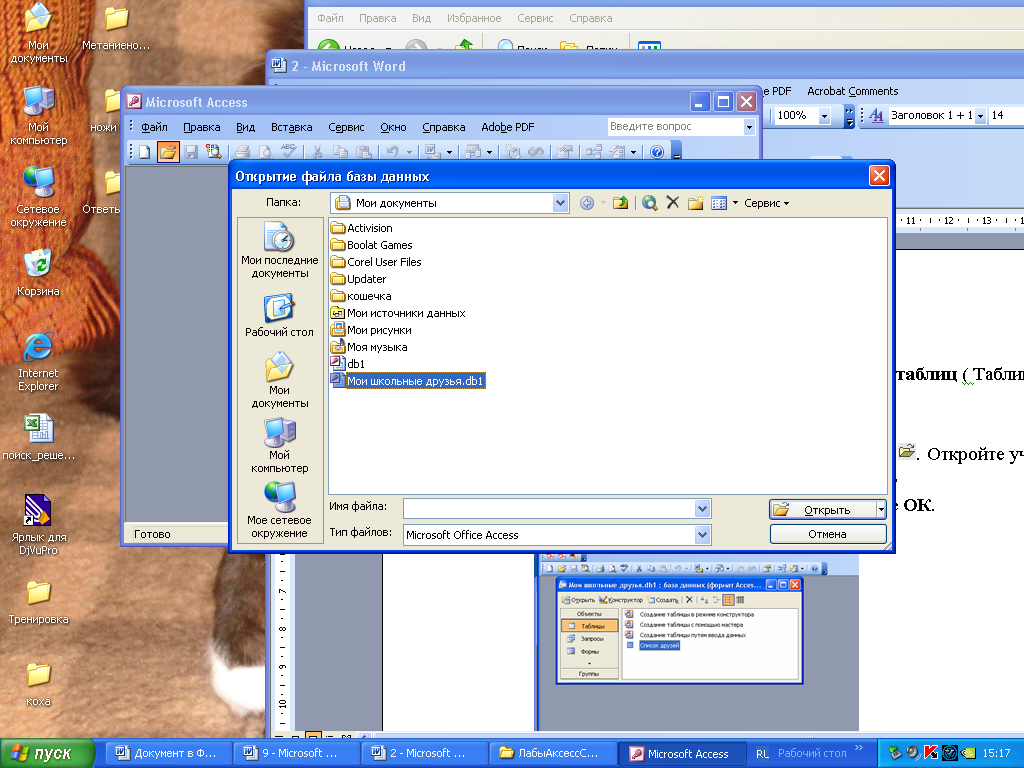
Task: Open the Правка menu in Access
Action: click(x=201, y=127)
